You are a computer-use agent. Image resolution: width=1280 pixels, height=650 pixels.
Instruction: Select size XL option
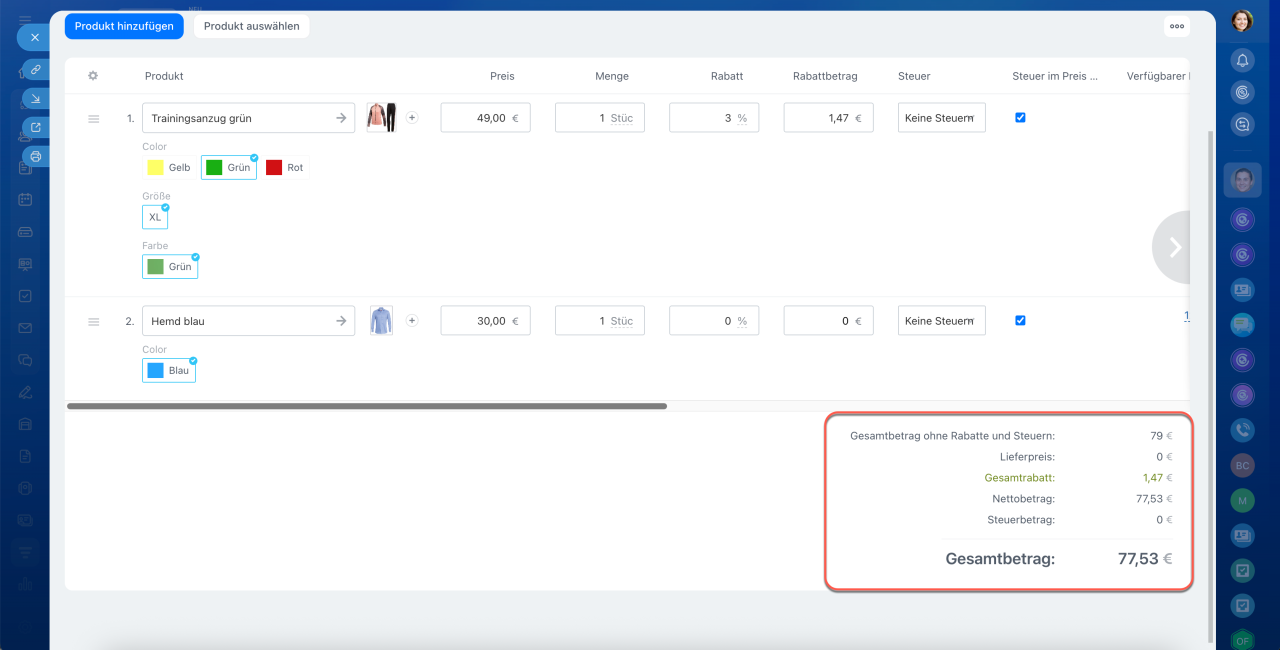pos(155,217)
